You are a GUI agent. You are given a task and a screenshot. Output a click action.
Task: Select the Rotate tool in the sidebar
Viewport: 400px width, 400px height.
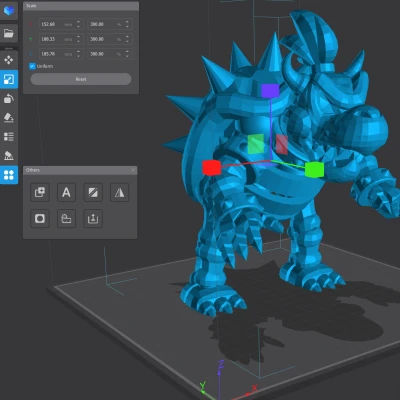(x=9, y=98)
